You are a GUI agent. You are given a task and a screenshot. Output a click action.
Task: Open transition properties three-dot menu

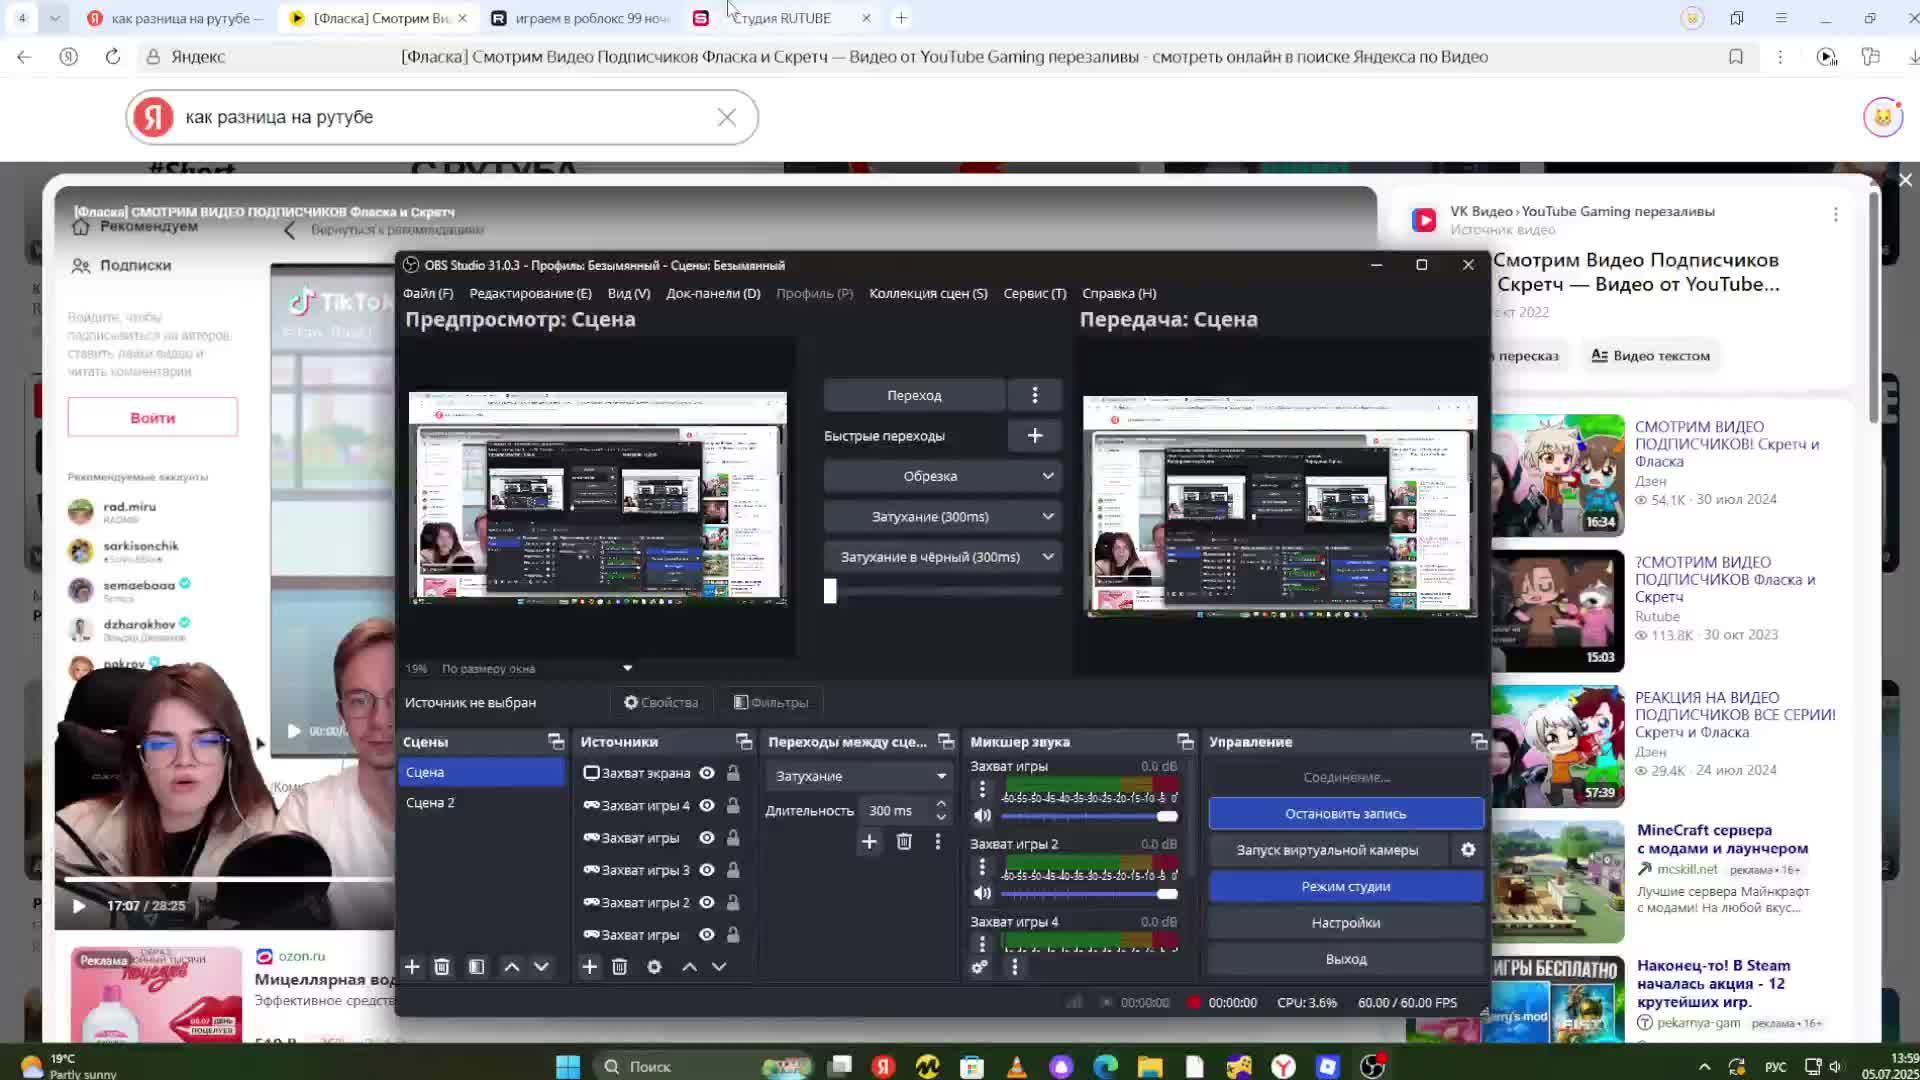938,842
